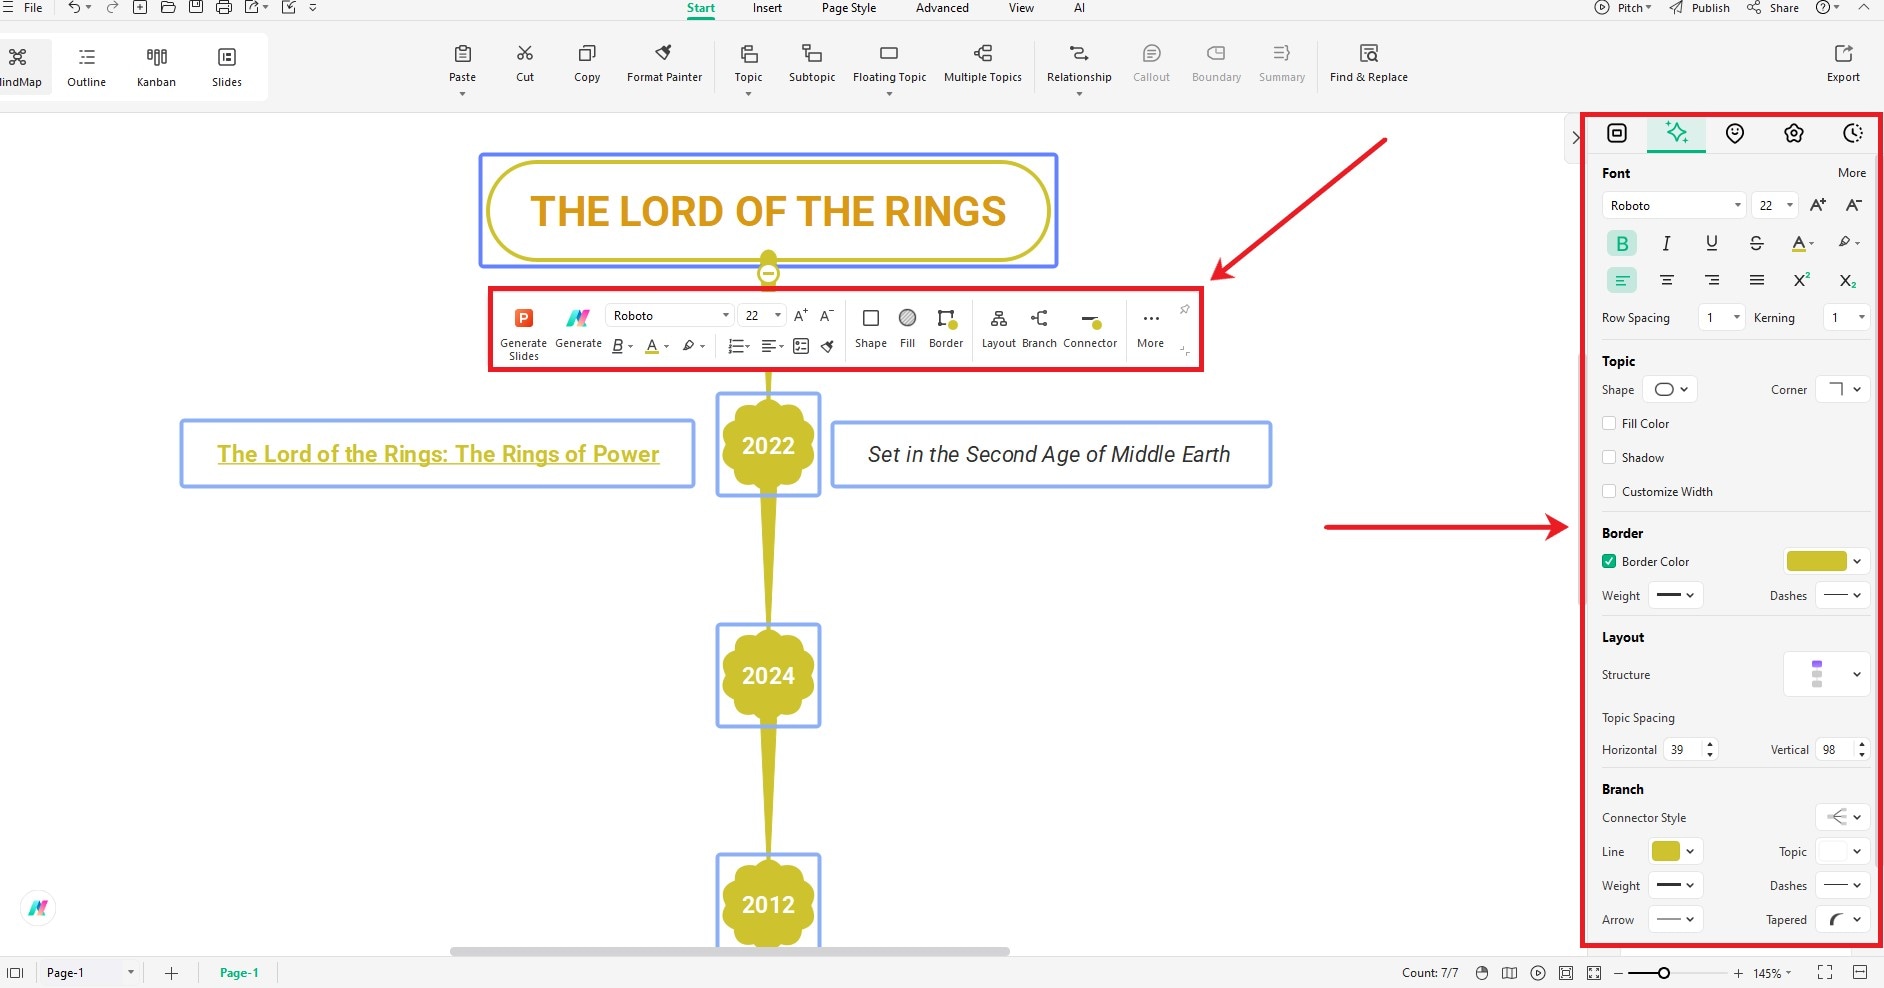
Task: Click the Horizontal topic spacing field
Action: coord(1690,749)
